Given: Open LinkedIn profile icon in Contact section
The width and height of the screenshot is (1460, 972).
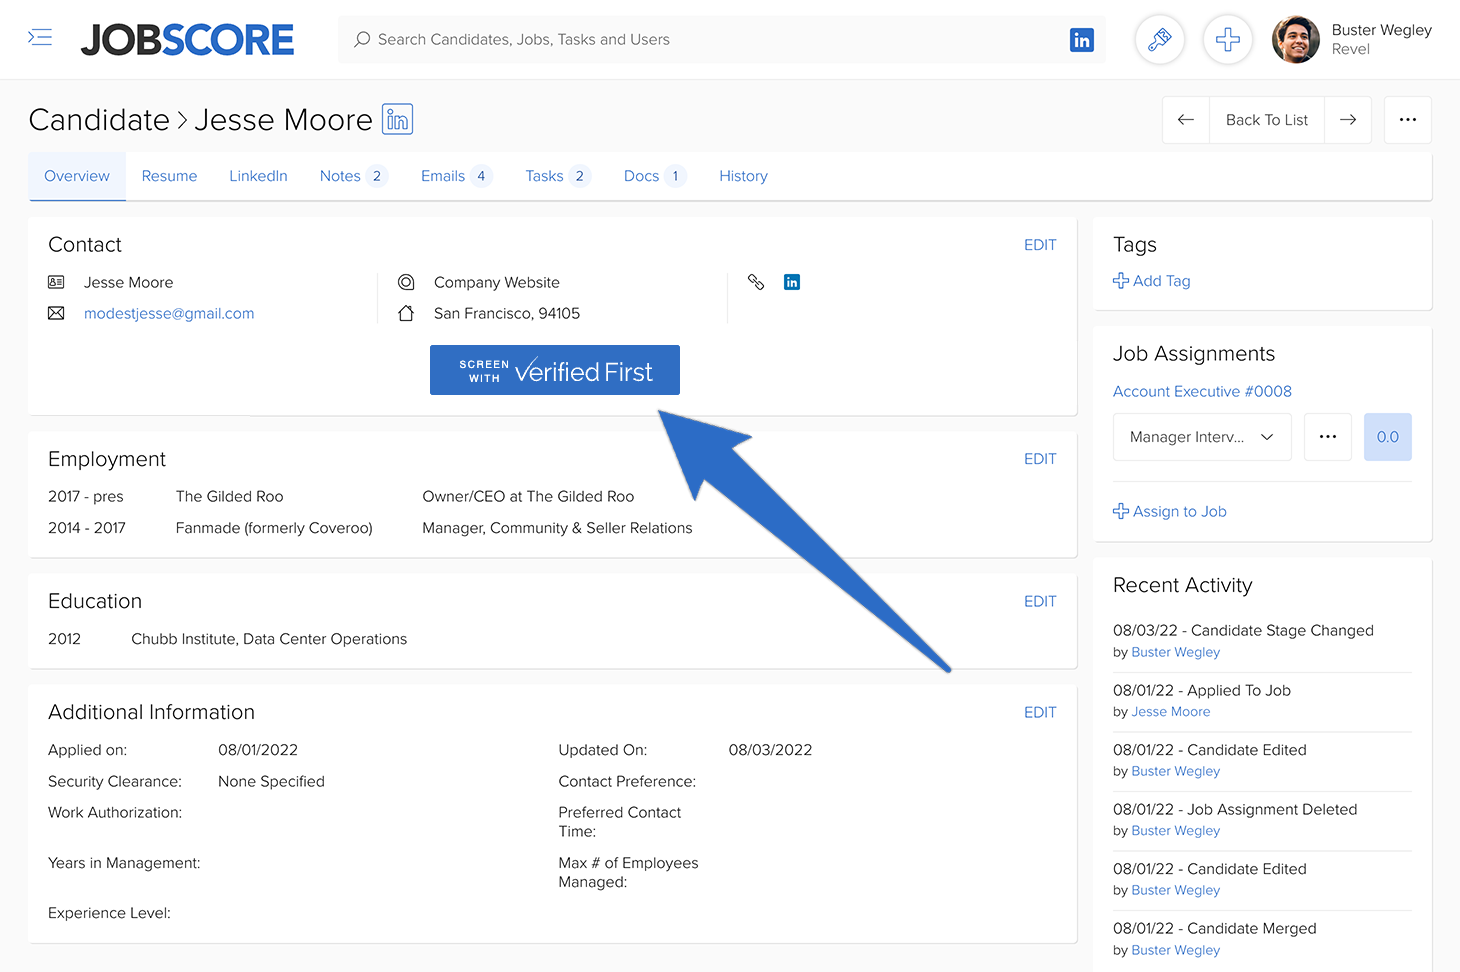Looking at the screenshot, I should tap(792, 282).
